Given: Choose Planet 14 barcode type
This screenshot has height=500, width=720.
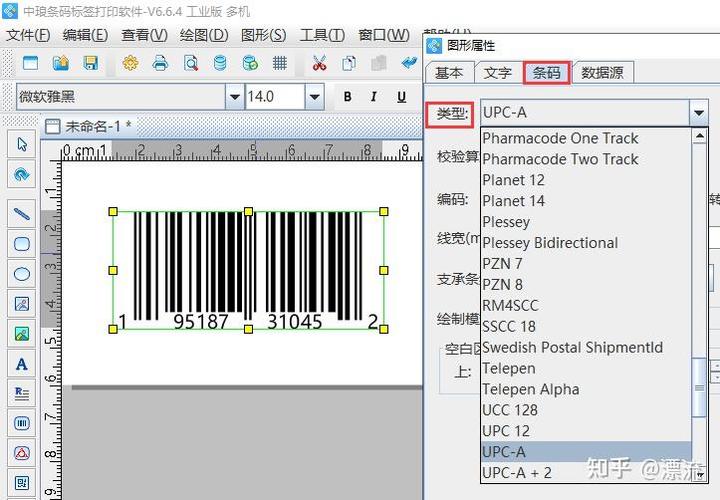Looking at the screenshot, I should (x=586, y=201).
